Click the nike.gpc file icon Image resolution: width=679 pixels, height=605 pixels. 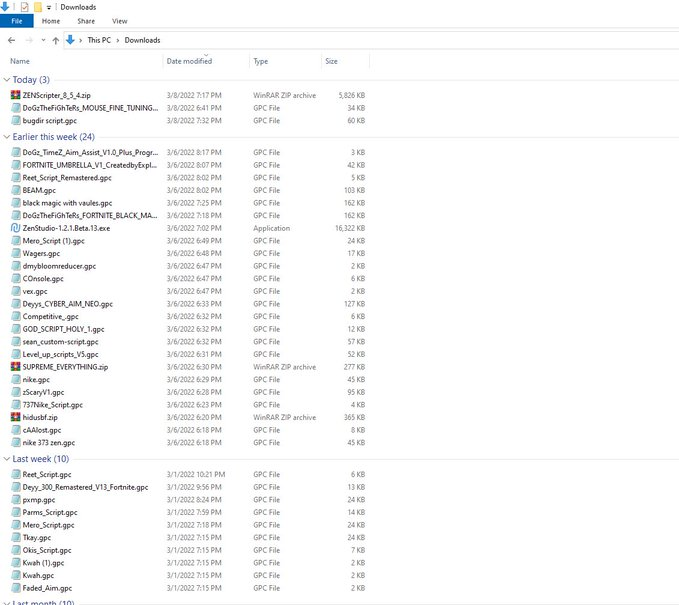(16, 379)
